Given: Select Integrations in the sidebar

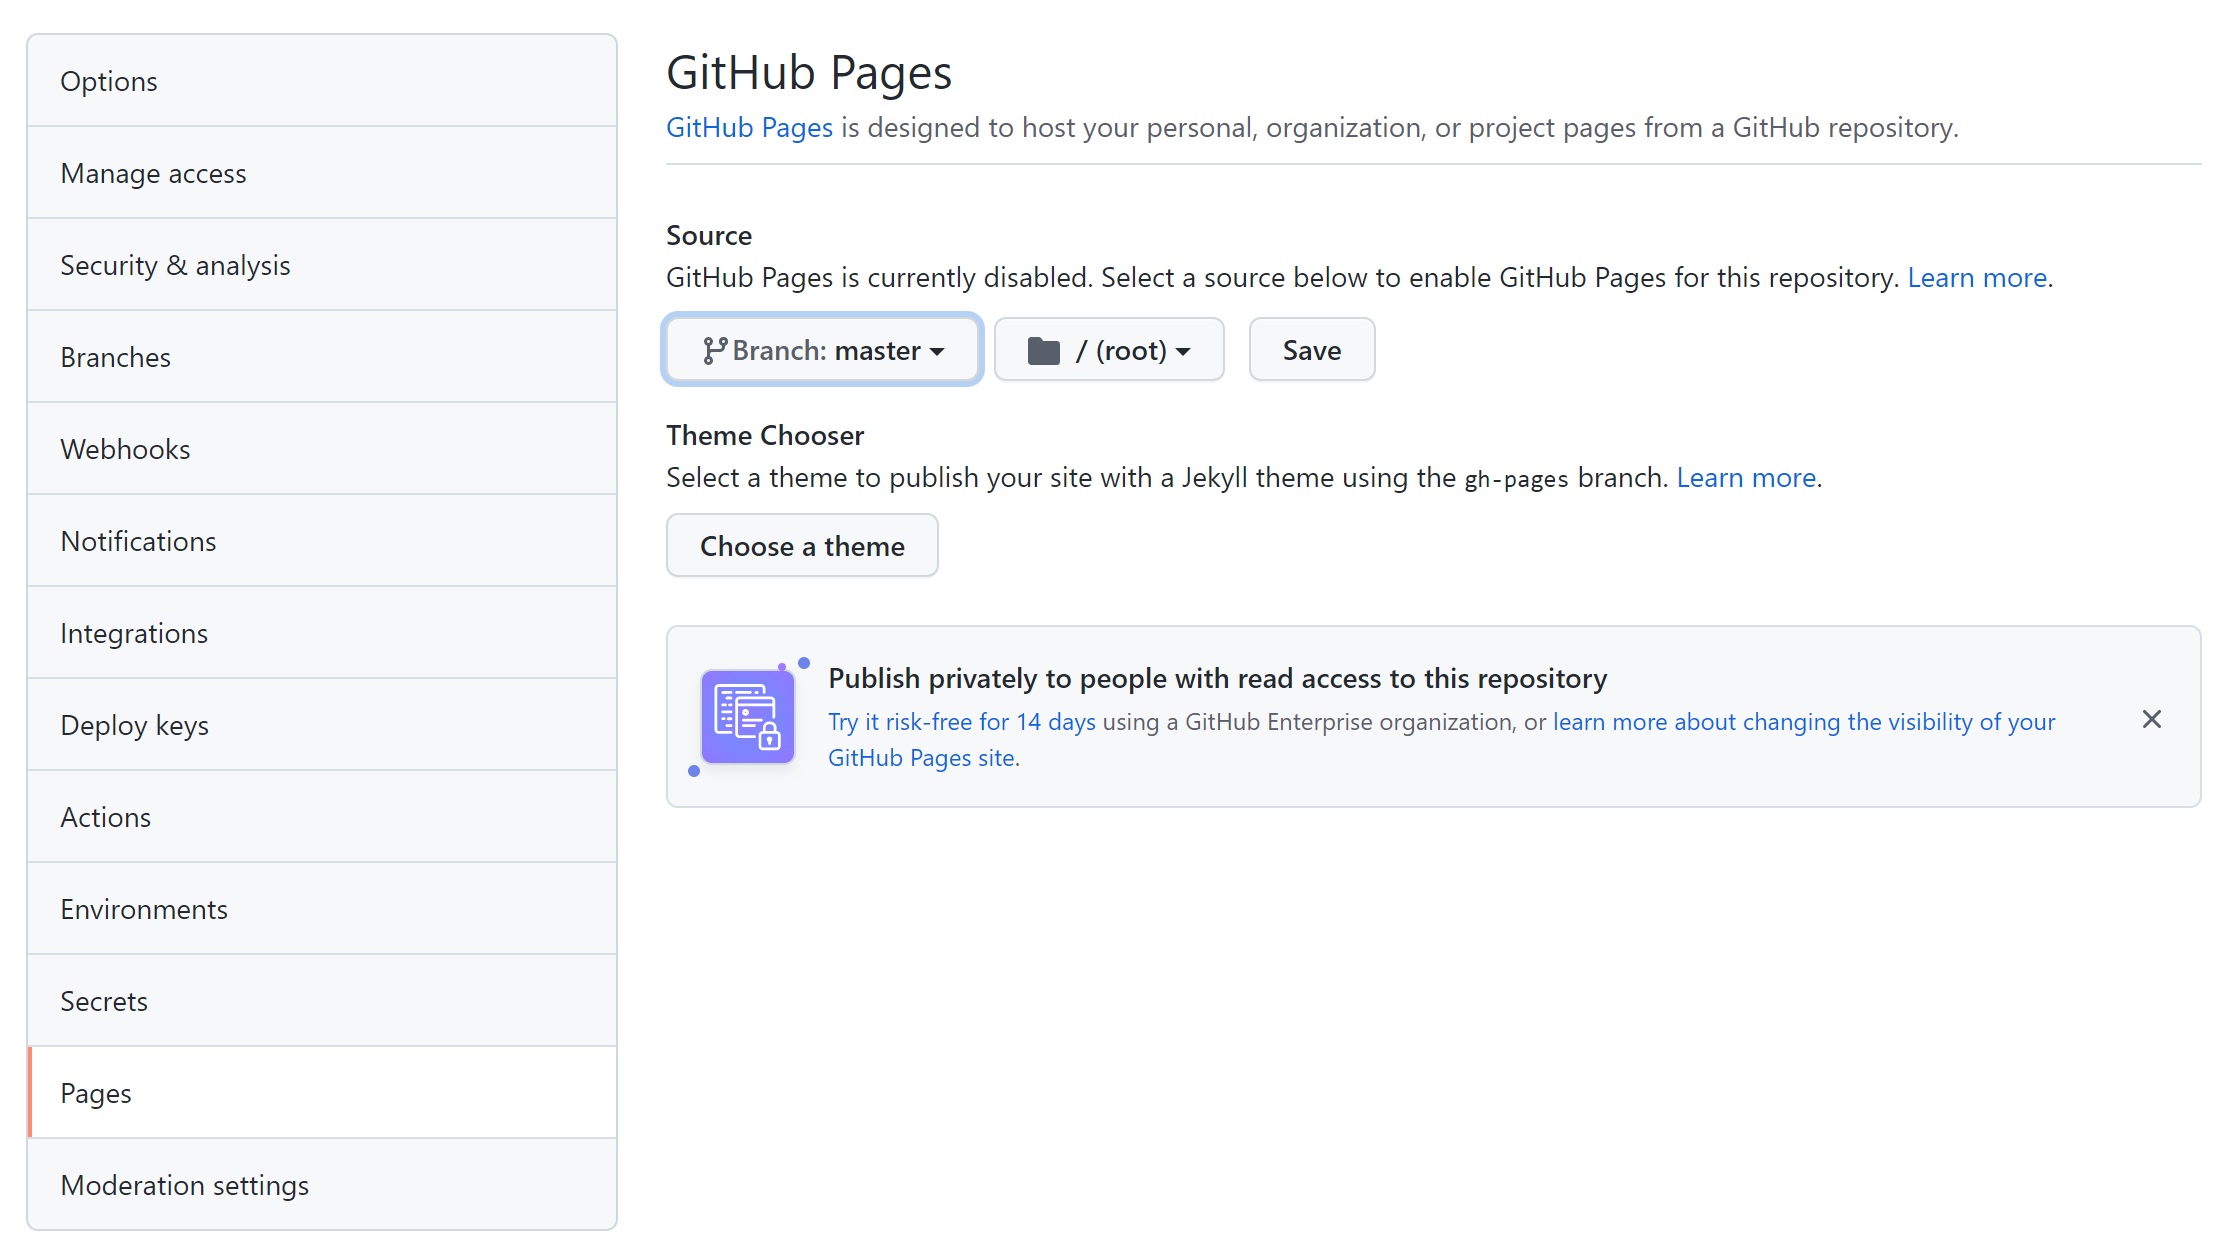Looking at the screenshot, I should pos(322,633).
